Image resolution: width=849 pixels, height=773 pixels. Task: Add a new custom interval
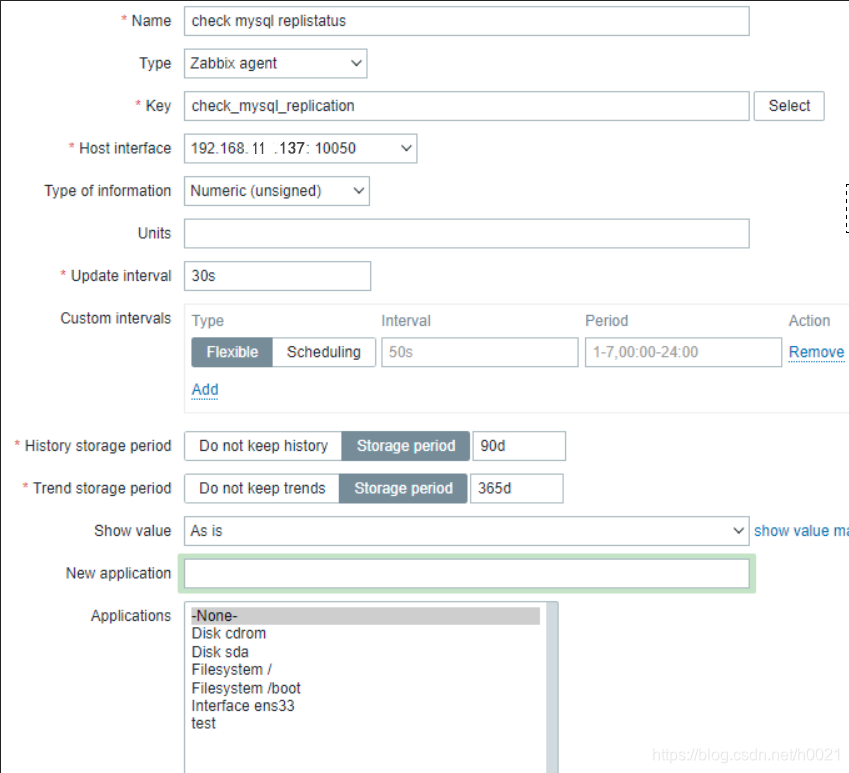coord(205,390)
